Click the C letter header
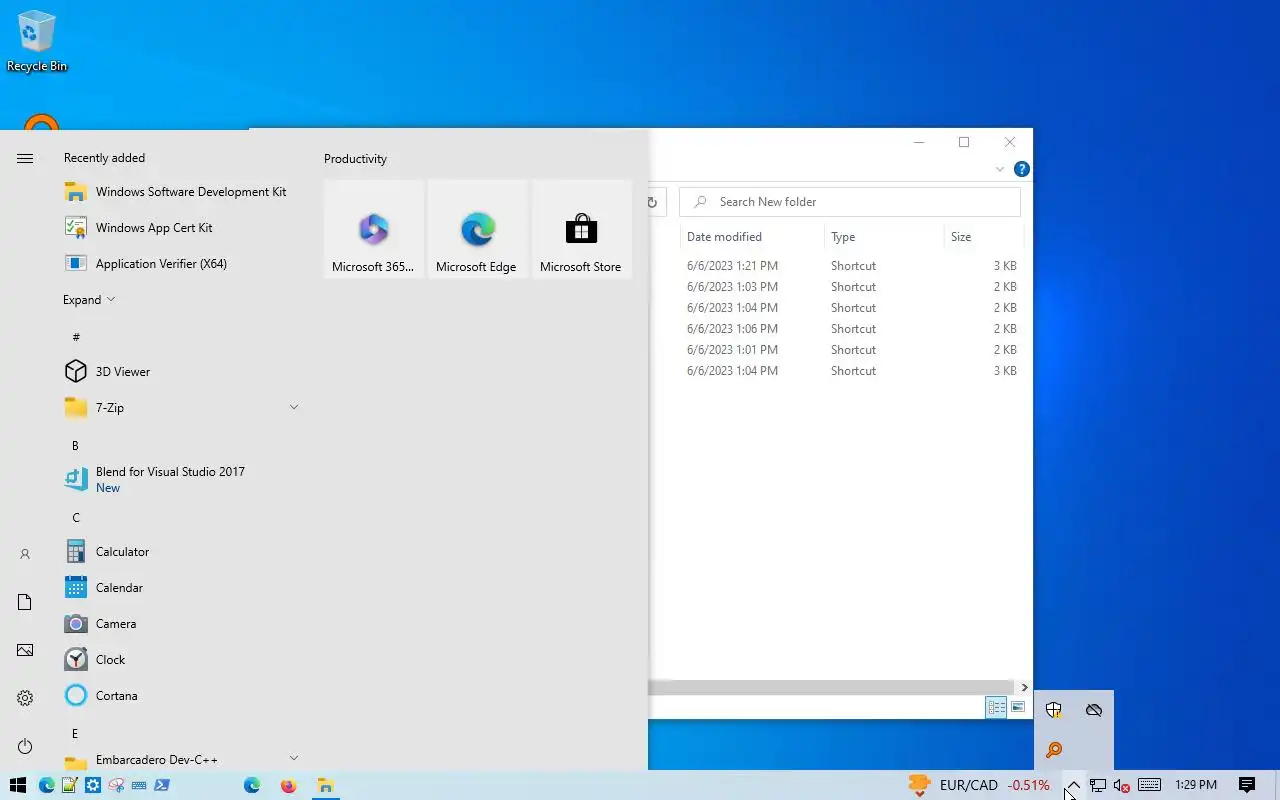 [x=75, y=517]
